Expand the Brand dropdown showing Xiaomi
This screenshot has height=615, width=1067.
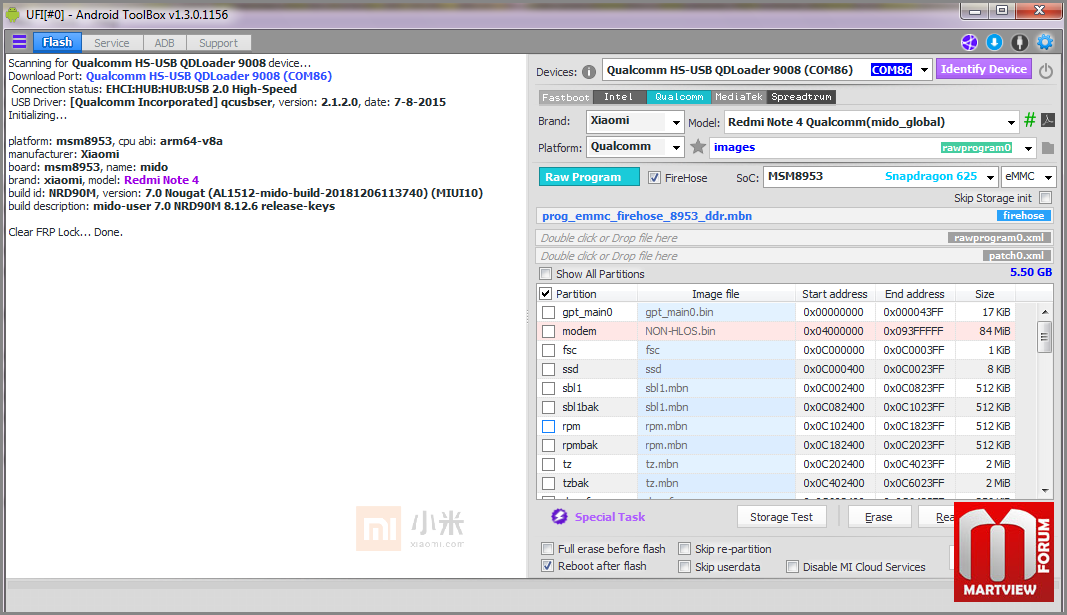675,122
